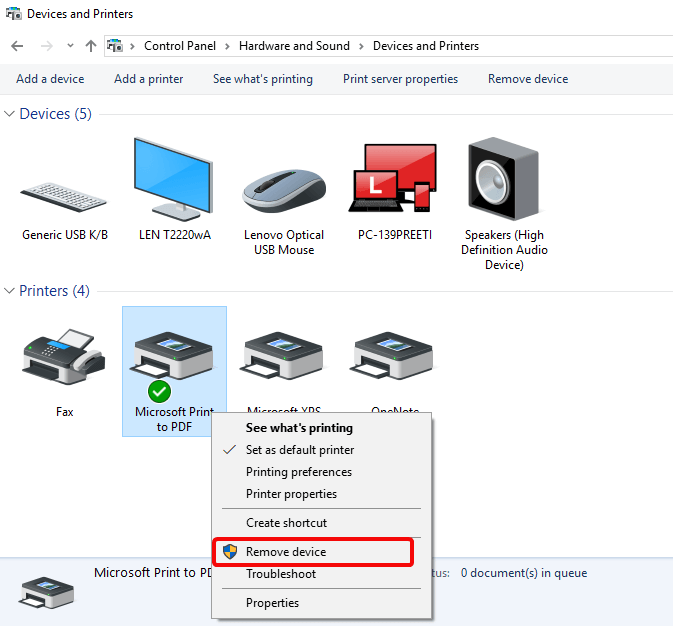
Task: Select the LEN T2220wA monitor icon
Action: click(x=173, y=179)
